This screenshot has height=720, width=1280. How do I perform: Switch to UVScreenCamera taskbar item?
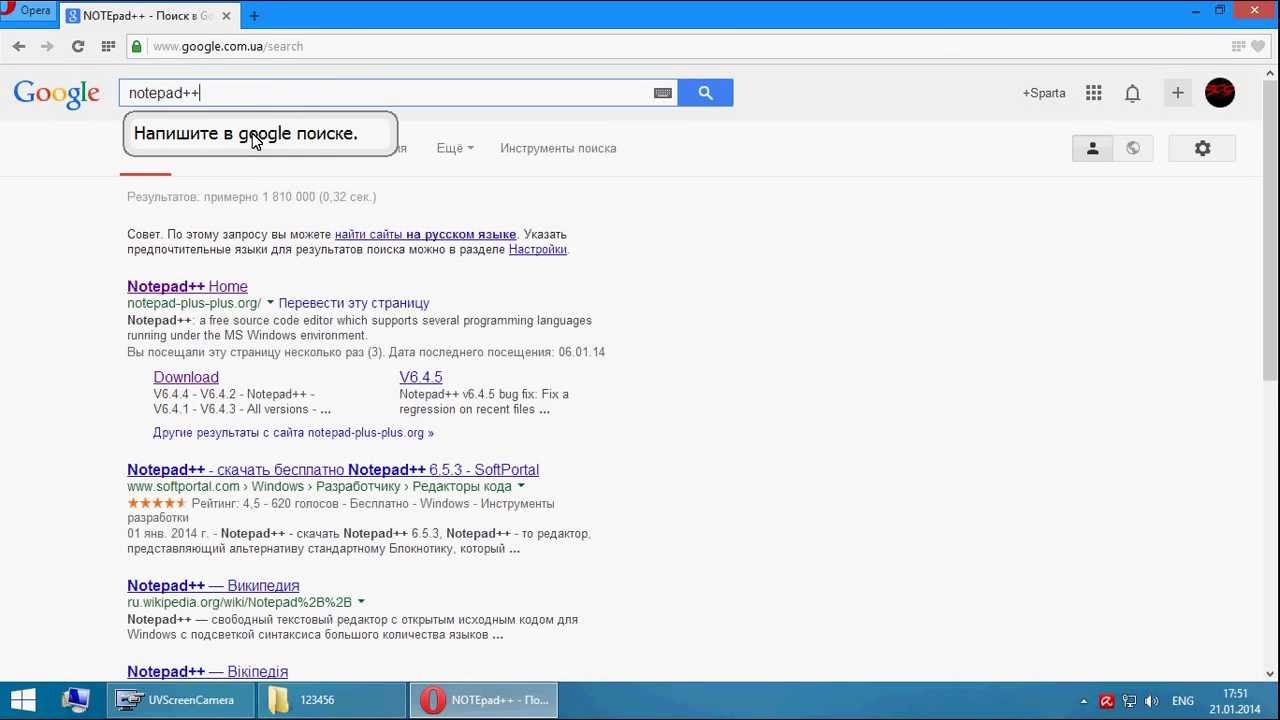point(181,700)
